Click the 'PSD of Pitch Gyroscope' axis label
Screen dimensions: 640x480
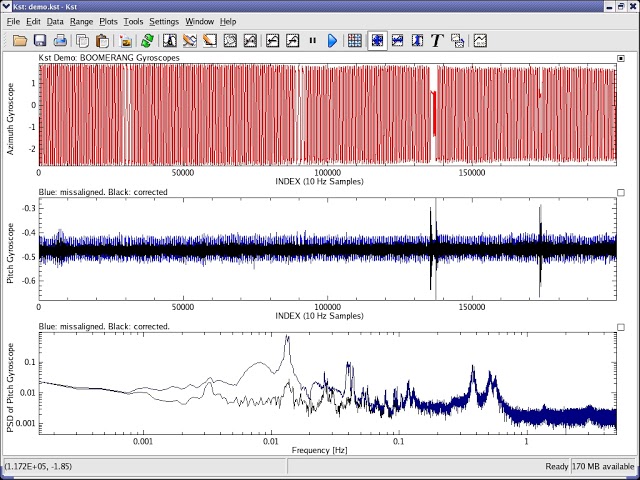[11, 388]
